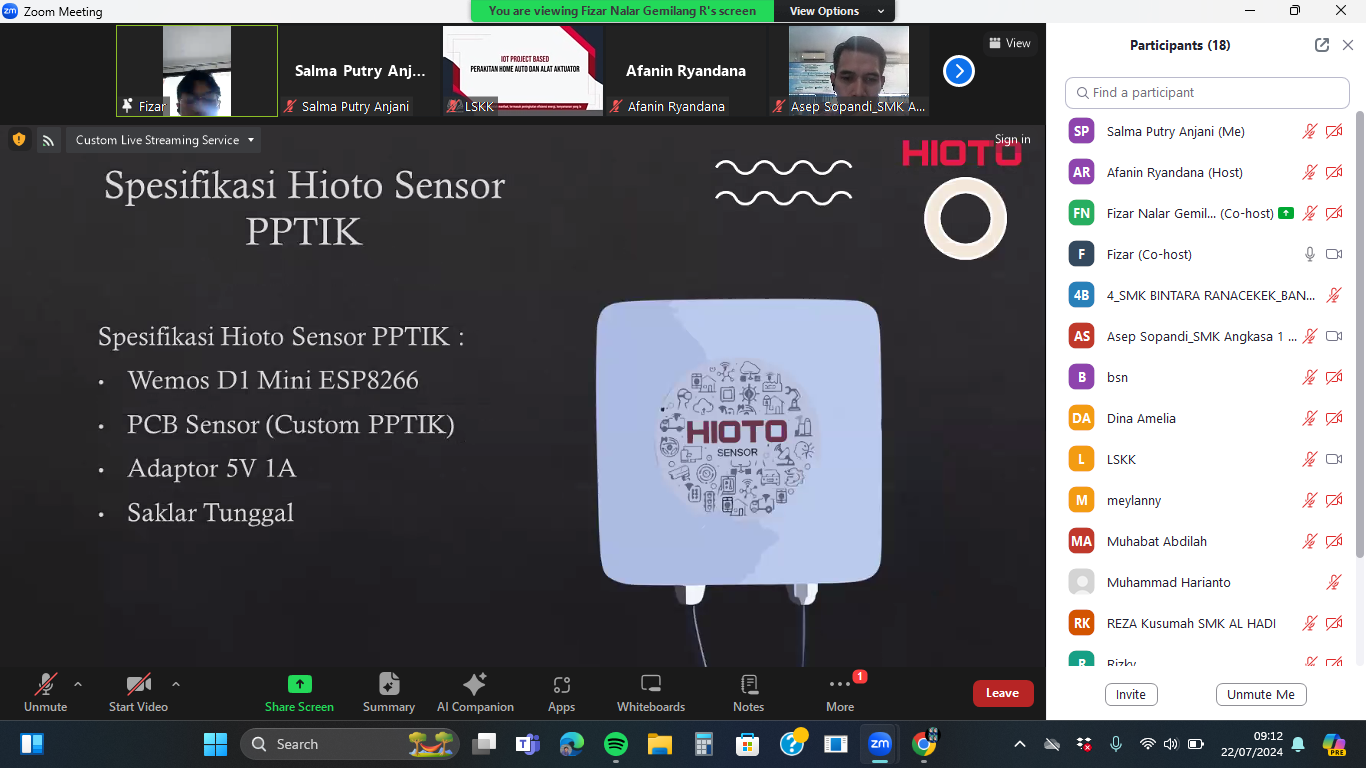Click the Find a participant field
The height and width of the screenshot is (768, 1366).
click(x=1207, y=93)
